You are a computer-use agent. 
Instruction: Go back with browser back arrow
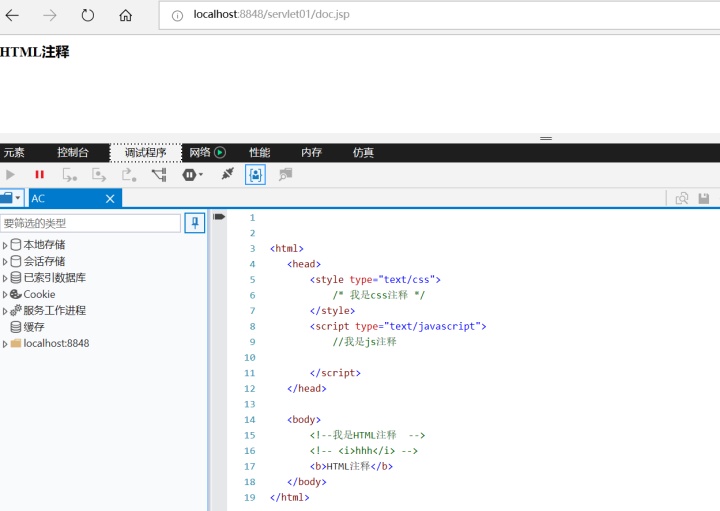(12, 15)
